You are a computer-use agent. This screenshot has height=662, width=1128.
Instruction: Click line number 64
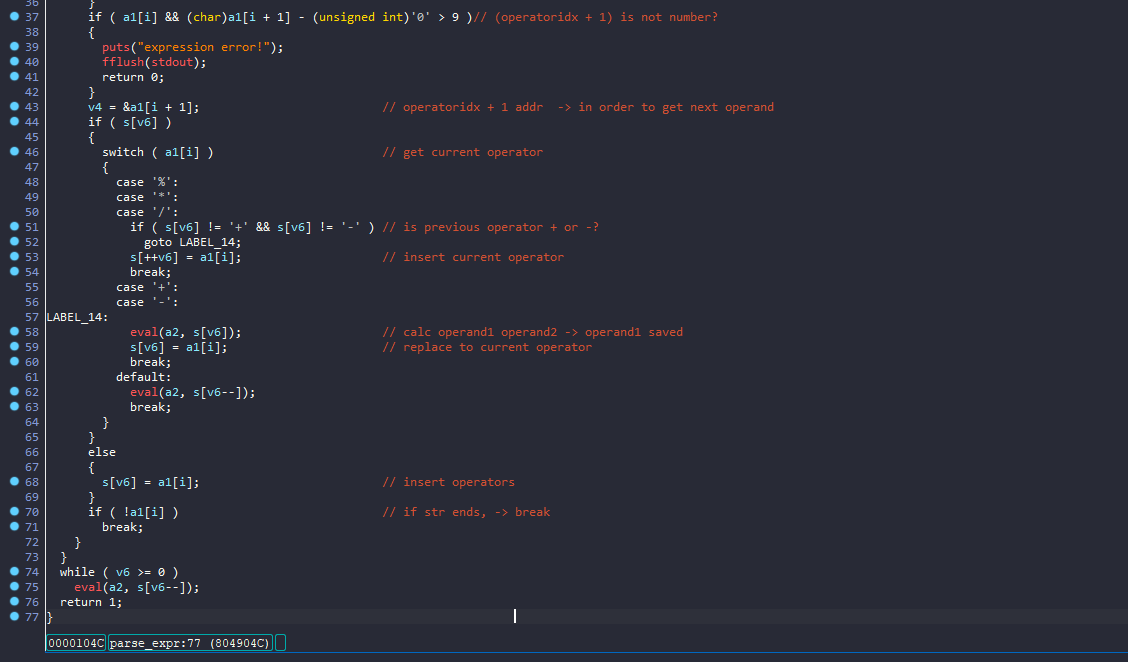(x=32, y=422)
